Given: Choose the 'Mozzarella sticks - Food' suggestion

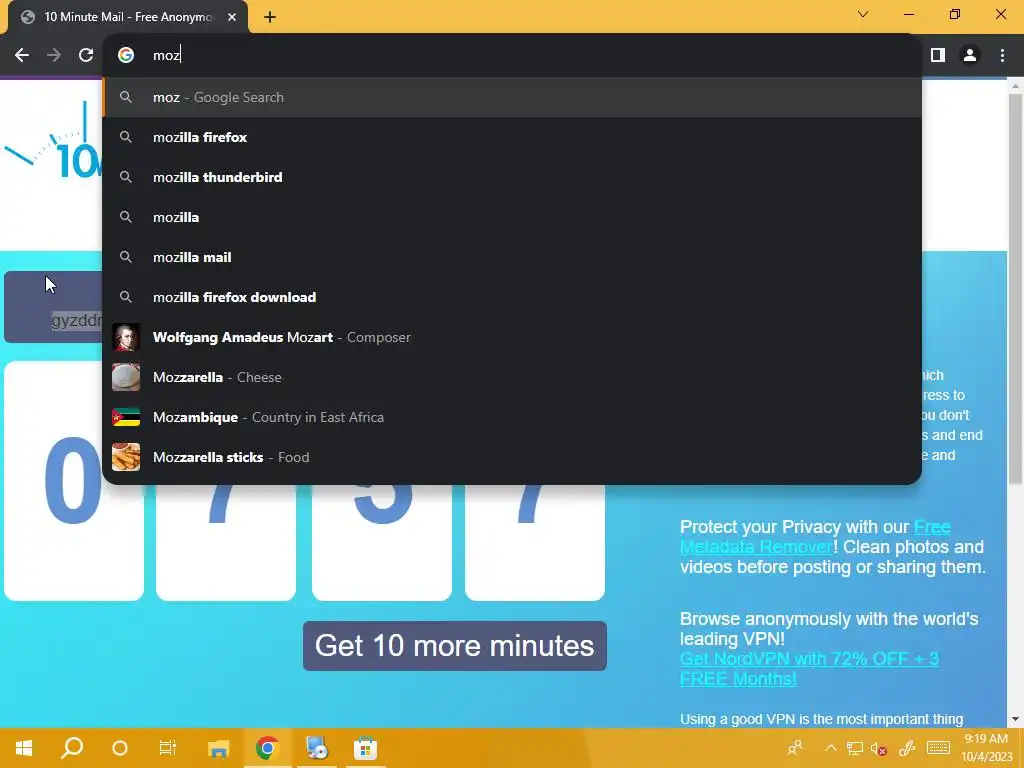Looking at the screenshot, I should [512, 457].
